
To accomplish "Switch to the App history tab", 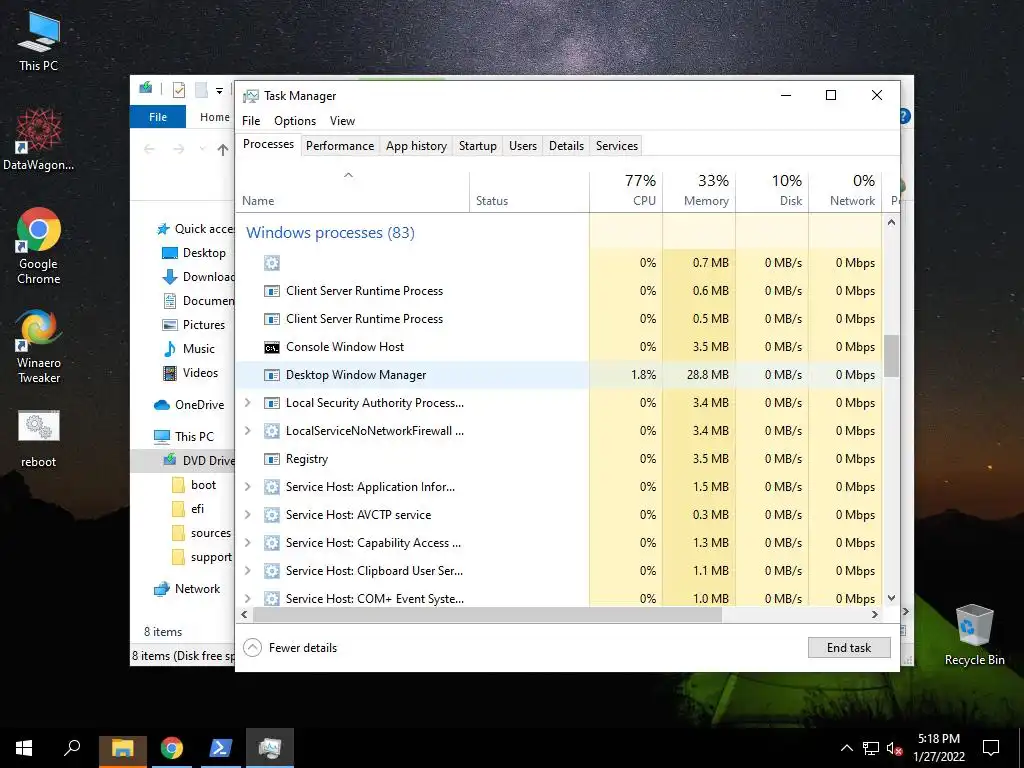I will 416,146.
